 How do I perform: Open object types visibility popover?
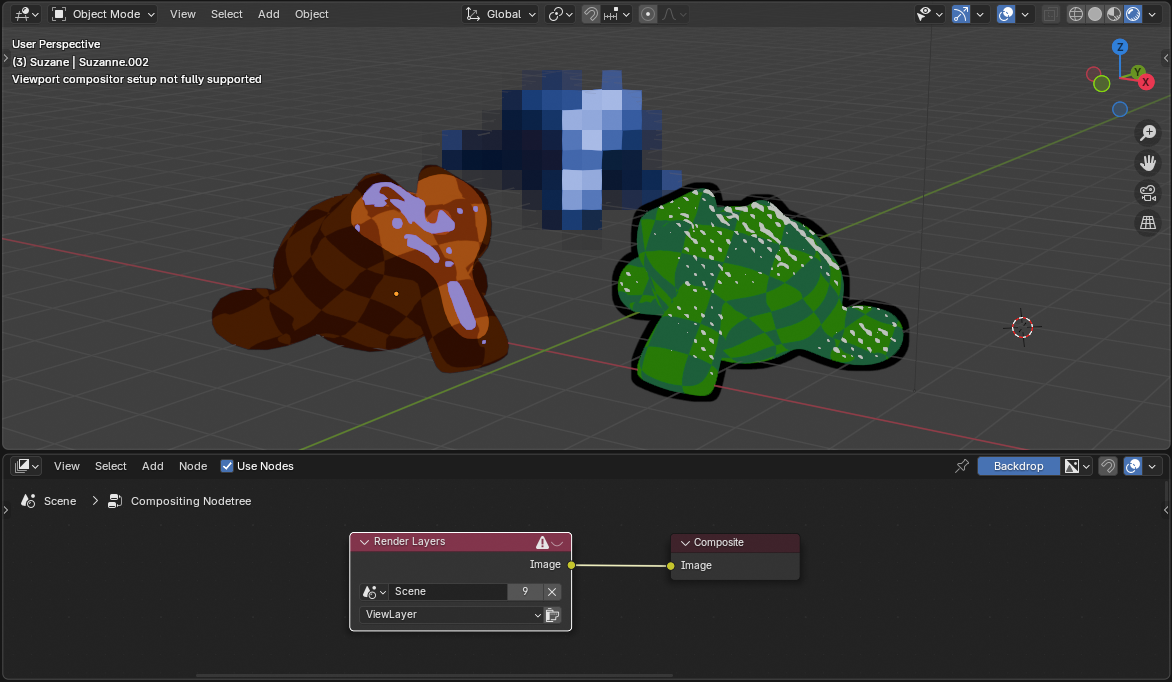[930, 14]
